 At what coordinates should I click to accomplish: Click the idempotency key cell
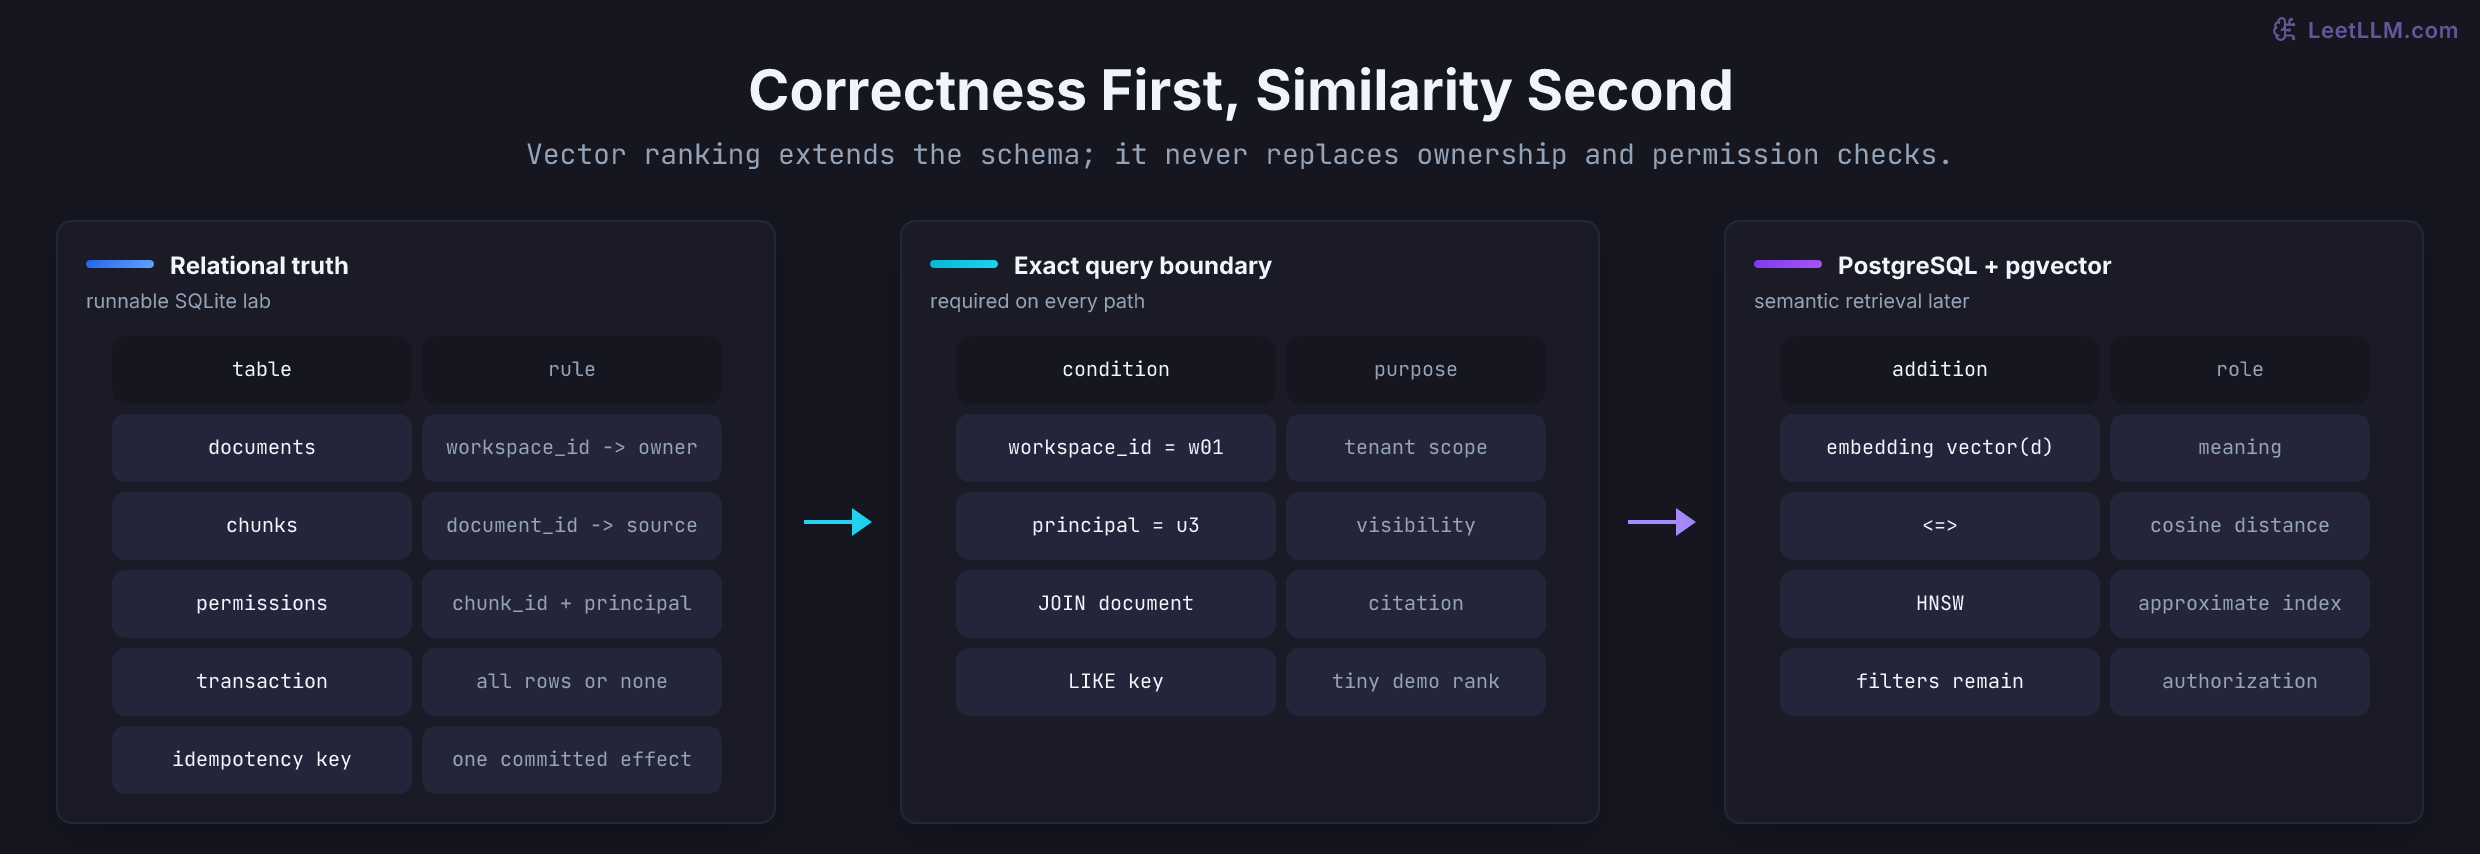262,760
